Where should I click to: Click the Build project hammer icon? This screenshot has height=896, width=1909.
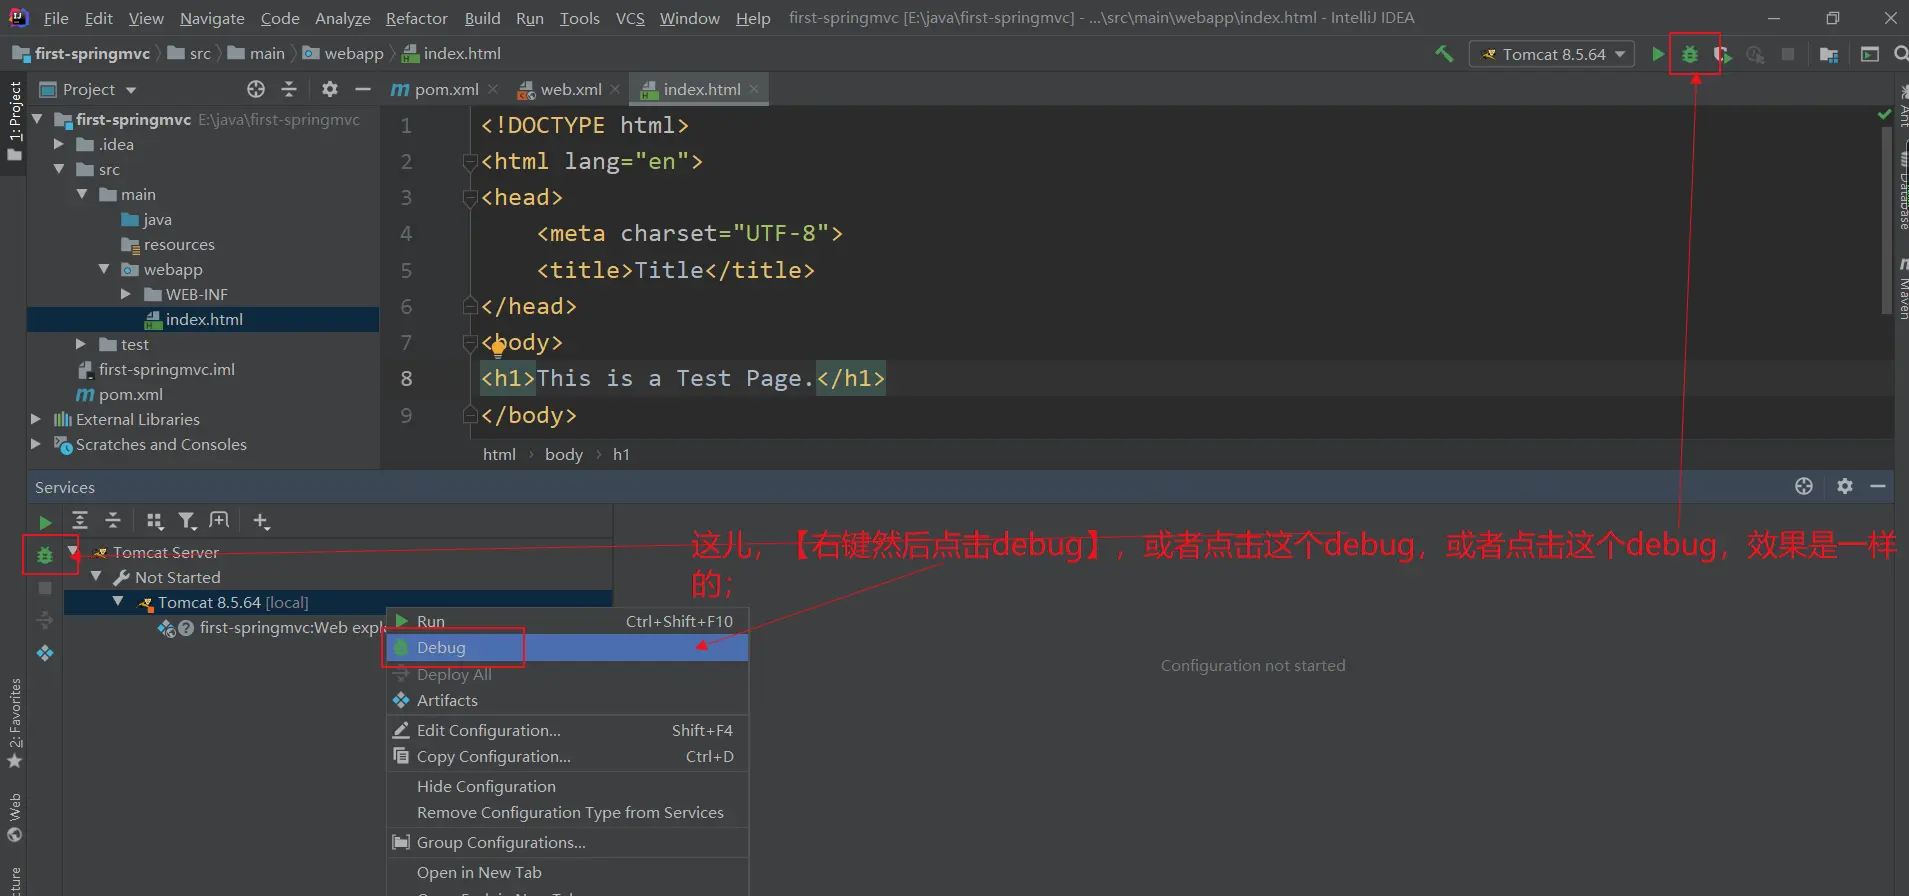(1444, 54)
